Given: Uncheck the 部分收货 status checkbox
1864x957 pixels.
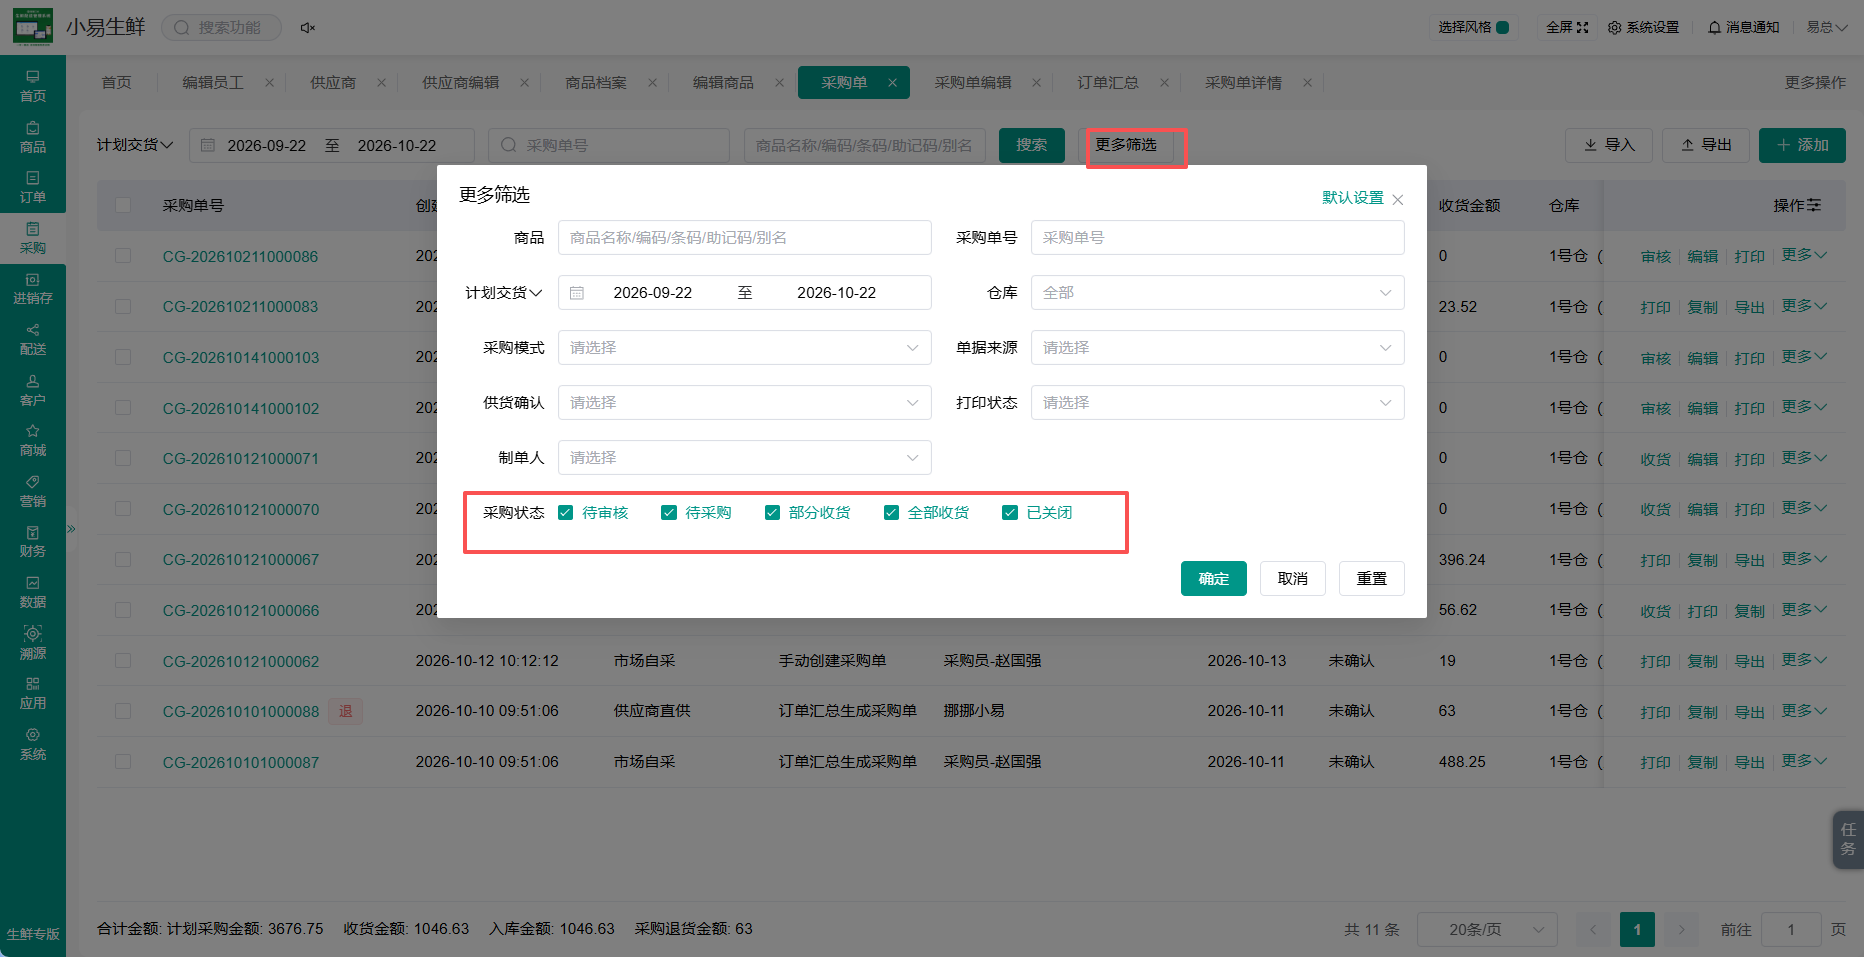Looking at the screenshot, I should (772, 513).
